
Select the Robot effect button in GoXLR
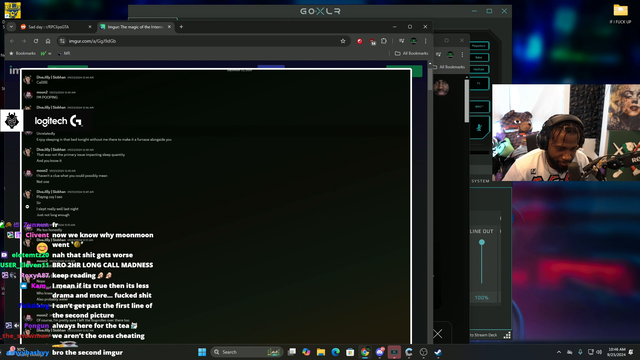pyautogui.click(x=479, y=58)
